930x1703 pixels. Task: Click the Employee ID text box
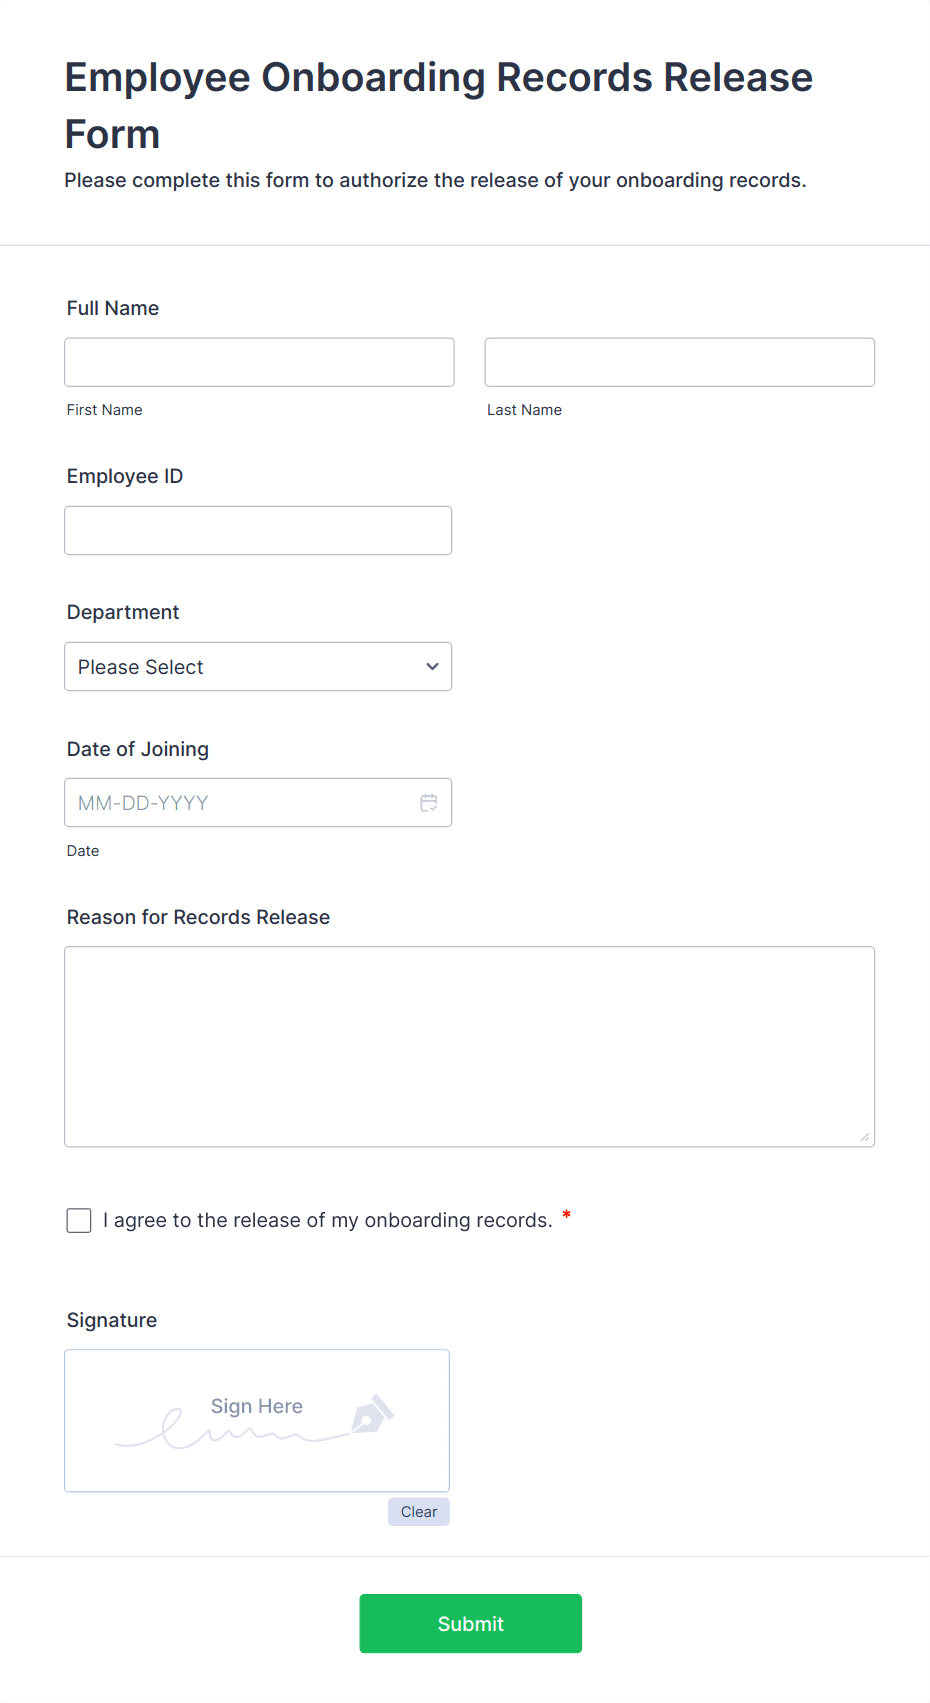258,530
